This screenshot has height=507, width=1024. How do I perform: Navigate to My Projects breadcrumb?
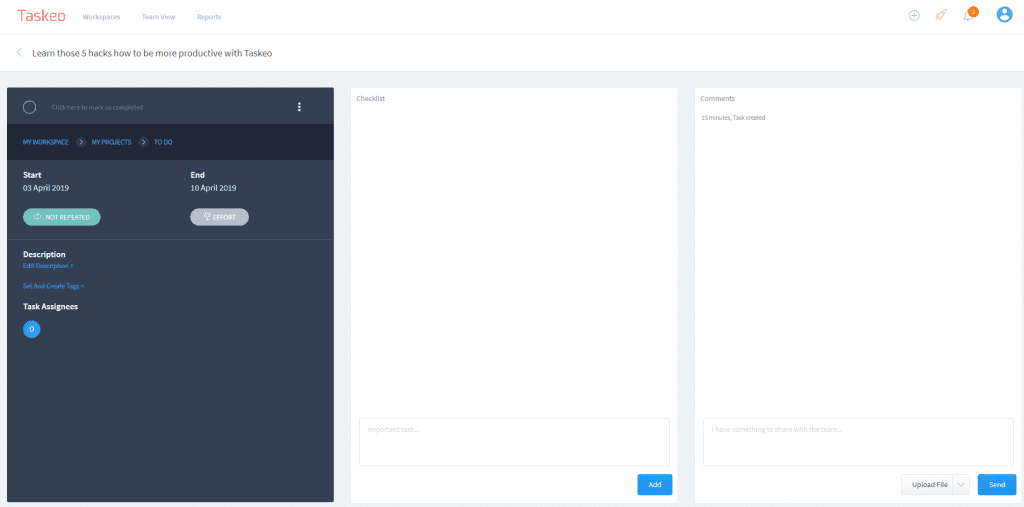pyautogui.click(x=111, y=142)
